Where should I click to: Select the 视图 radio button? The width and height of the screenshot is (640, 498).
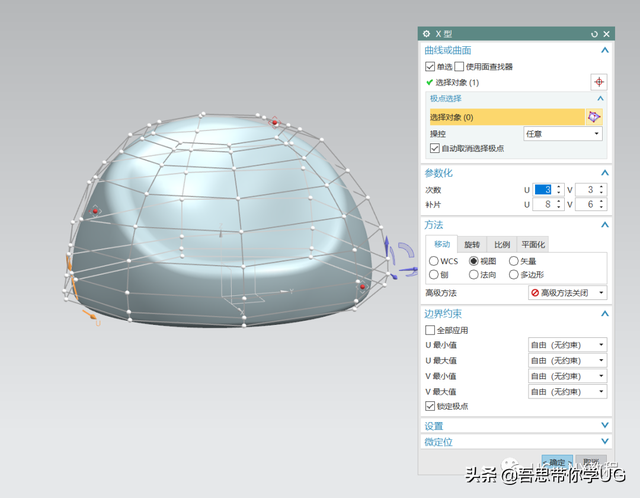tap(473, 261)
